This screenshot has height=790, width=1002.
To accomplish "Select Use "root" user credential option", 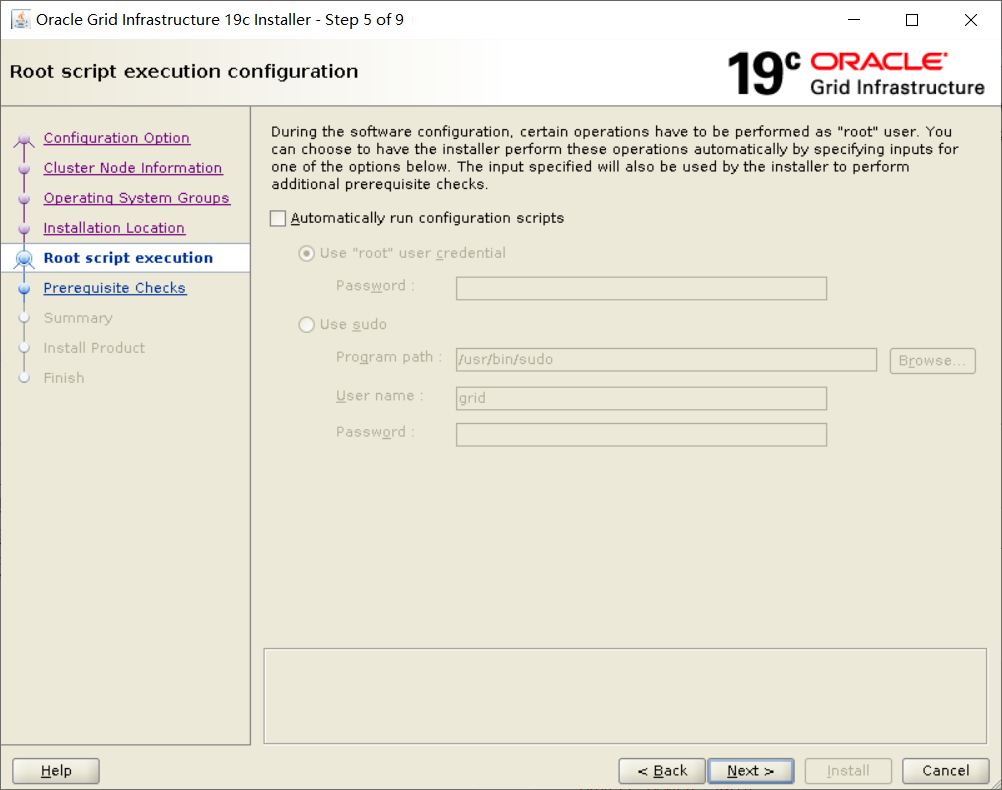I will pyautogui.click(x=307, y=254).
